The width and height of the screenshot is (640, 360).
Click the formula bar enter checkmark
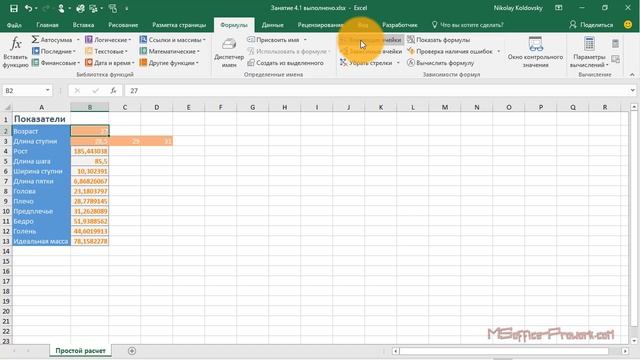click(96, 91)
